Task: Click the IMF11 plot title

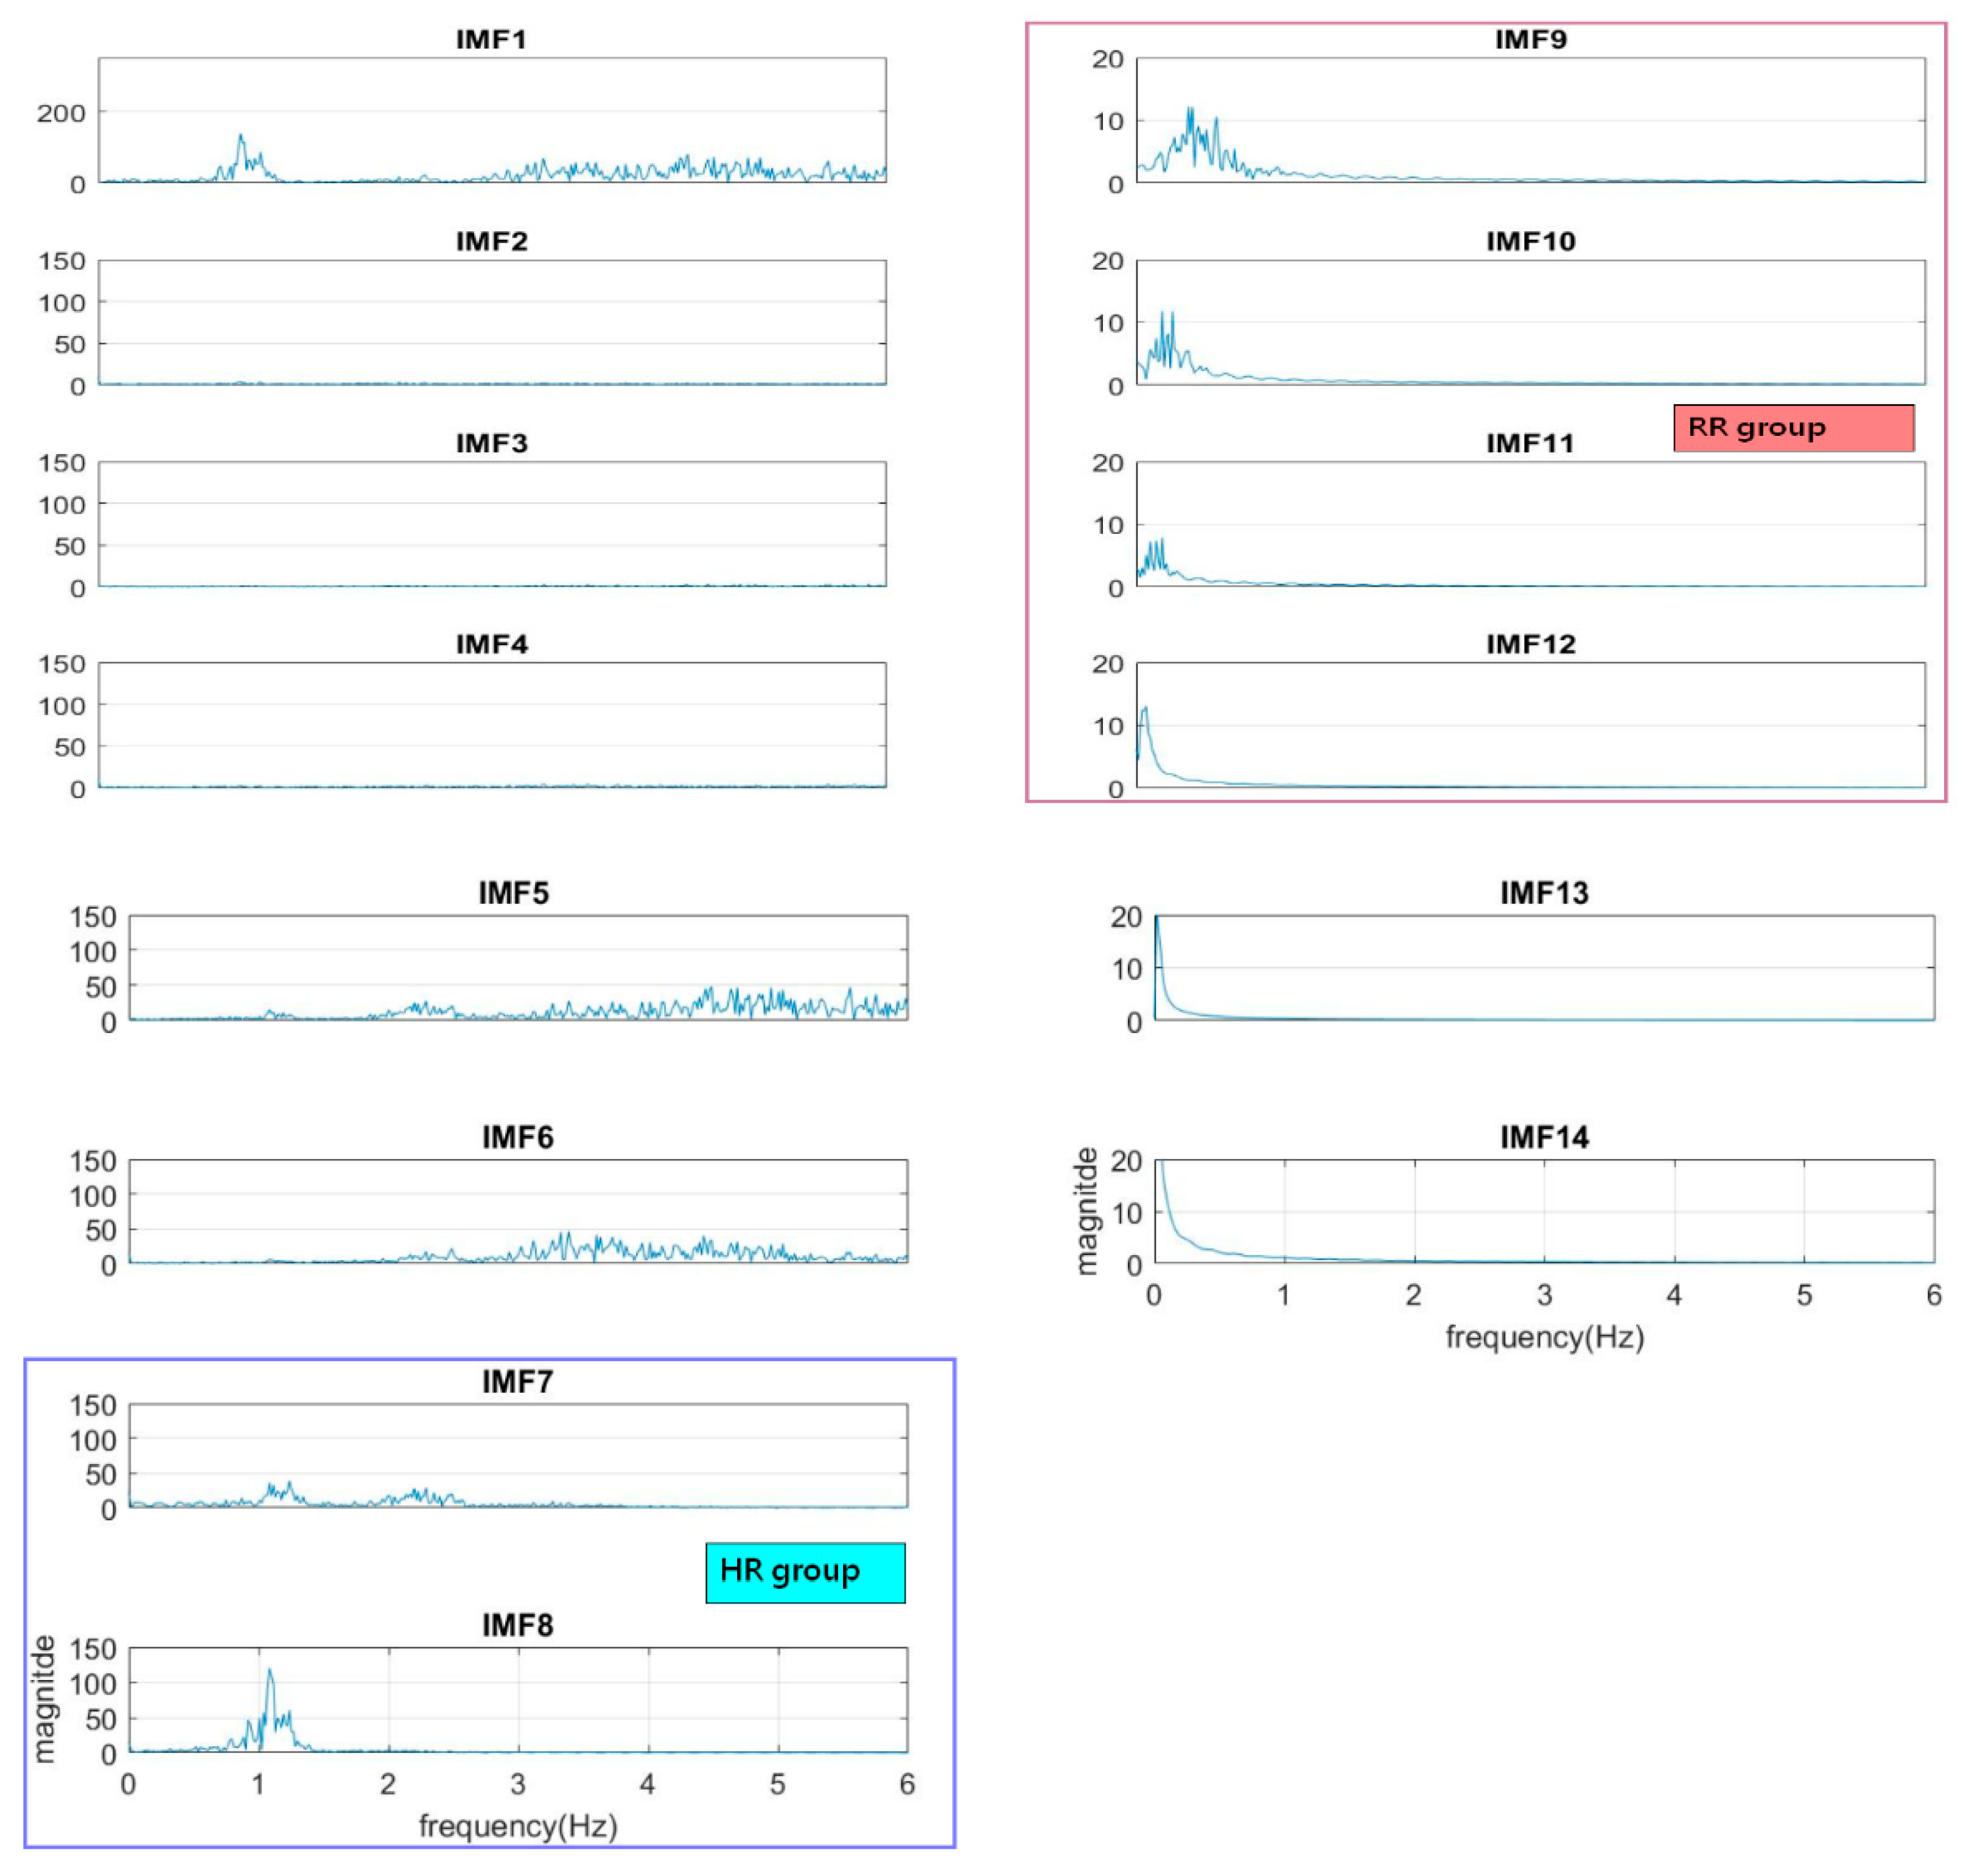Action: 1529,443
